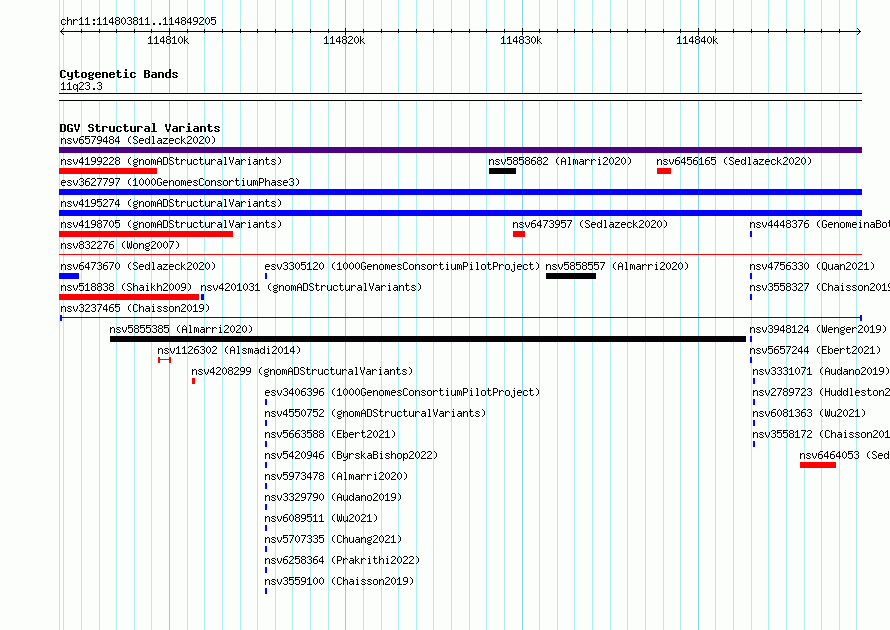Click the 114820k ruler position
The width and height of the screenshot is (890, 630).
point(345,40)
